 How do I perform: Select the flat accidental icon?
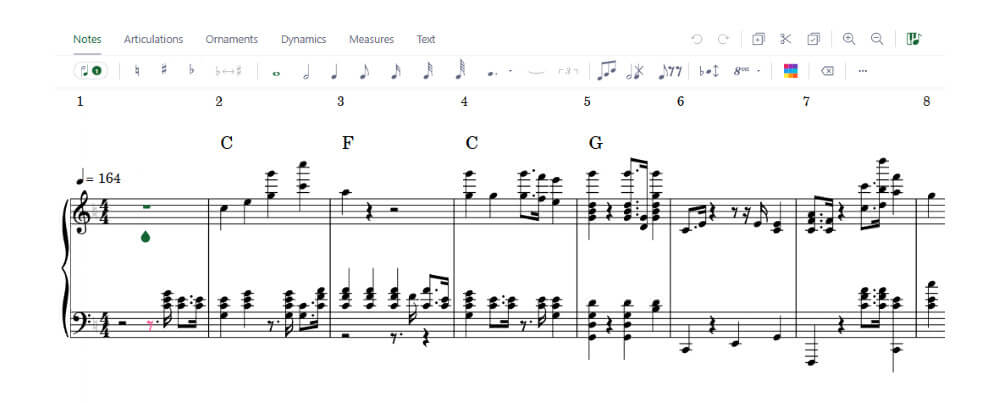pyautogui.click(x=191, y=71)
